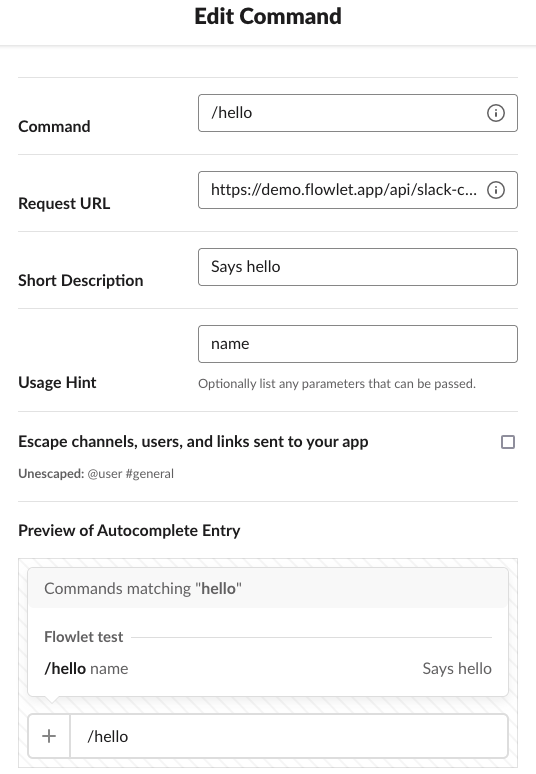Click the 'Unescaped: @user #general' example text

pos(96,473)
